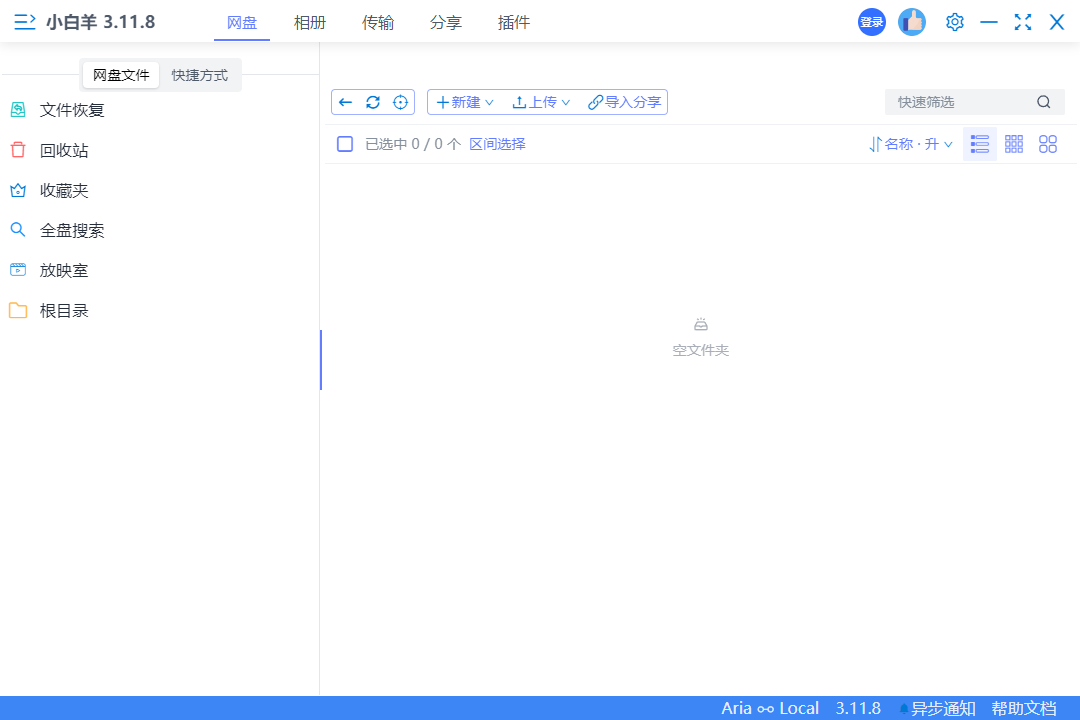Switch to the 网盘 tab

coord(242,23)
